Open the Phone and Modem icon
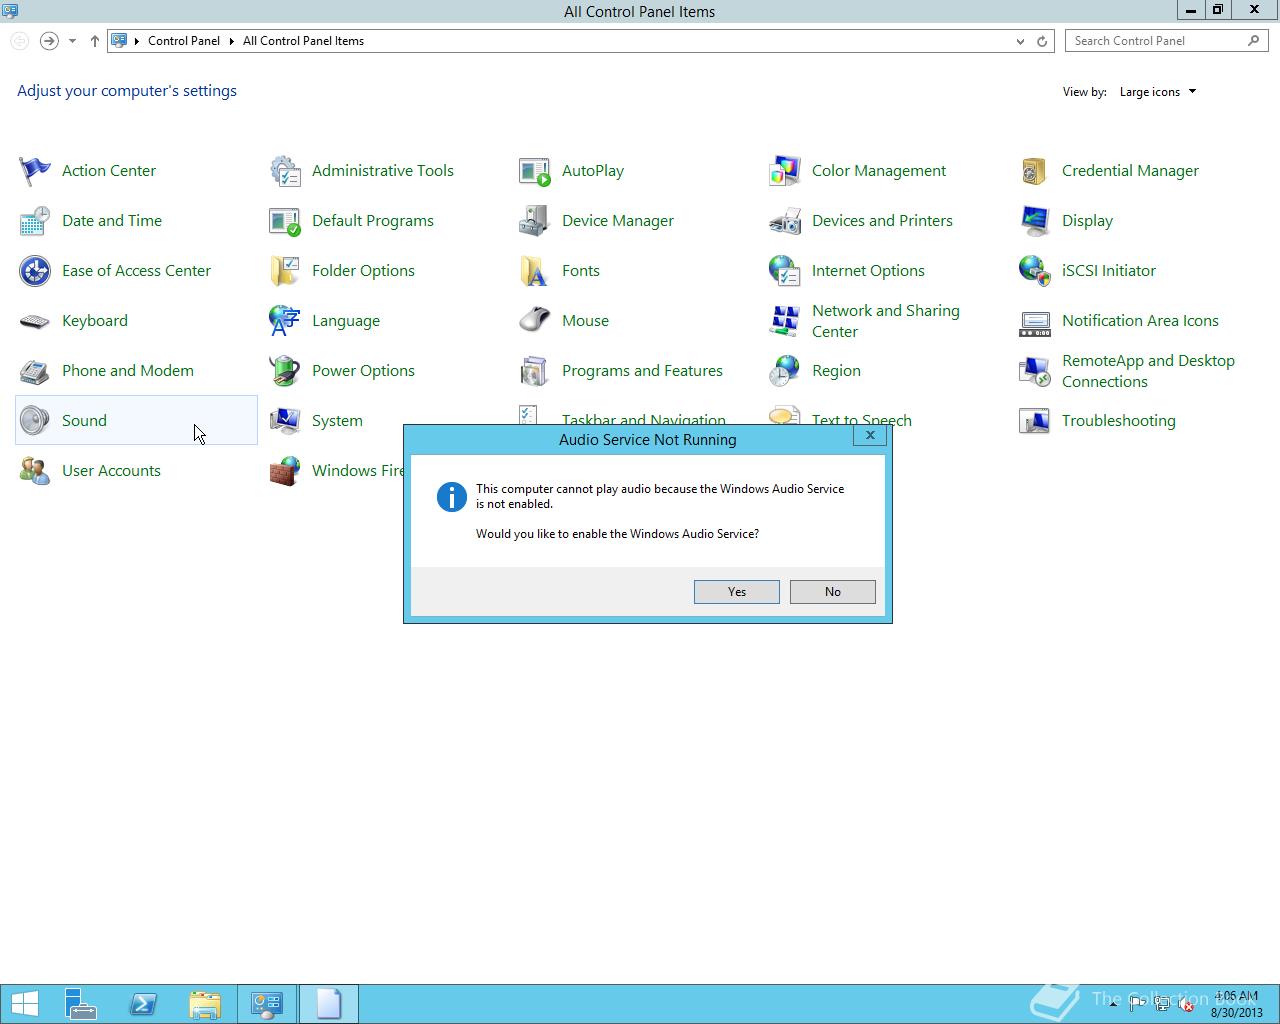Screen dimensions: 1280x1024 (x=35, y=371)
